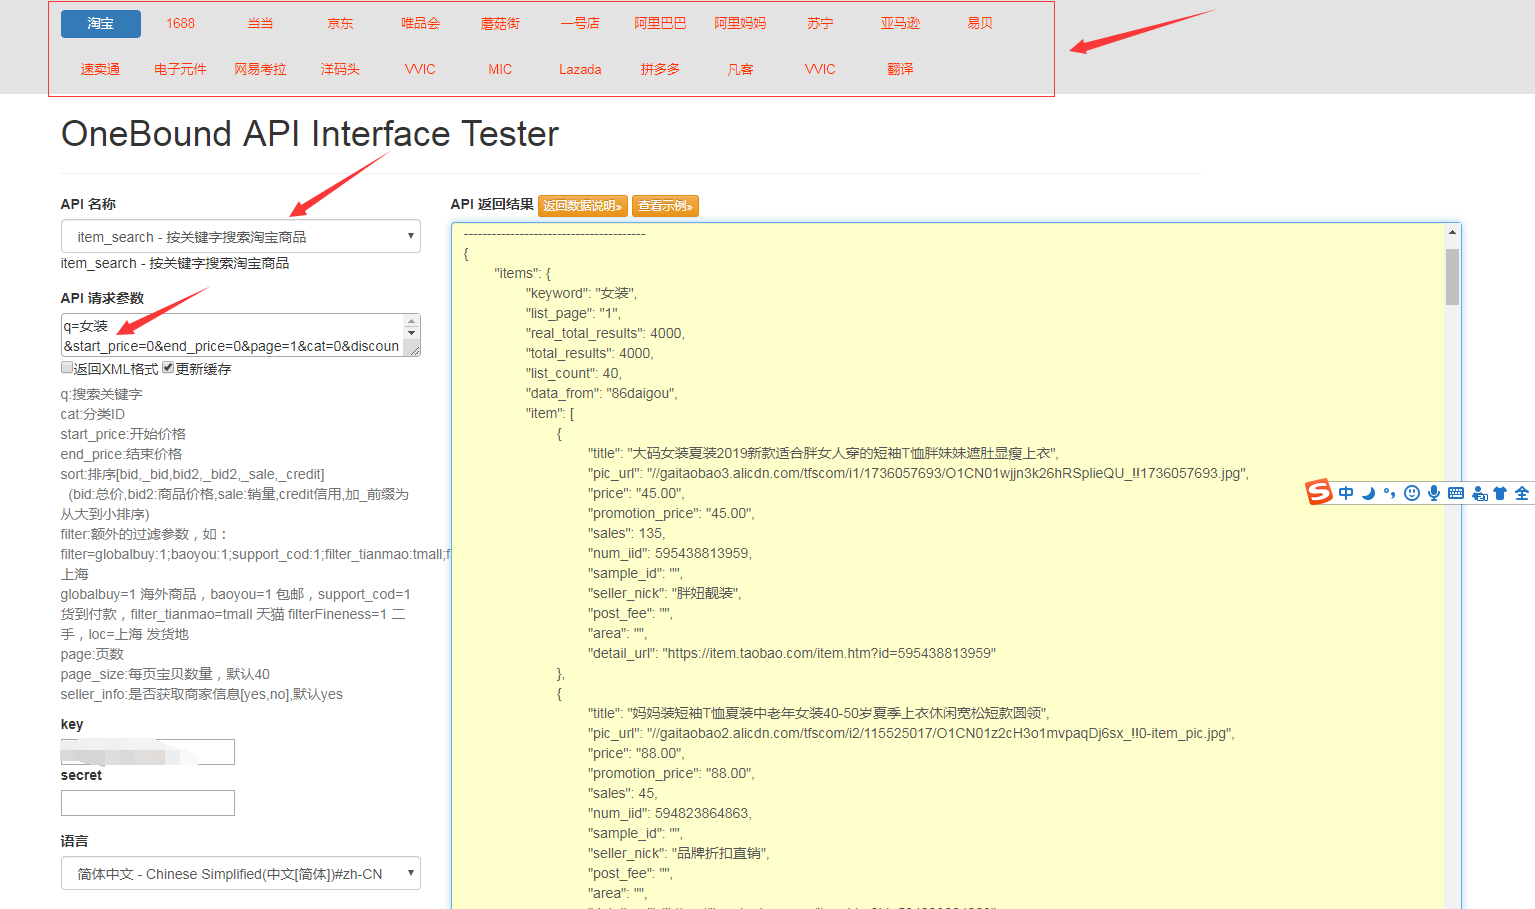
Task: Open the 翻译 link
Action: point(901,69)
